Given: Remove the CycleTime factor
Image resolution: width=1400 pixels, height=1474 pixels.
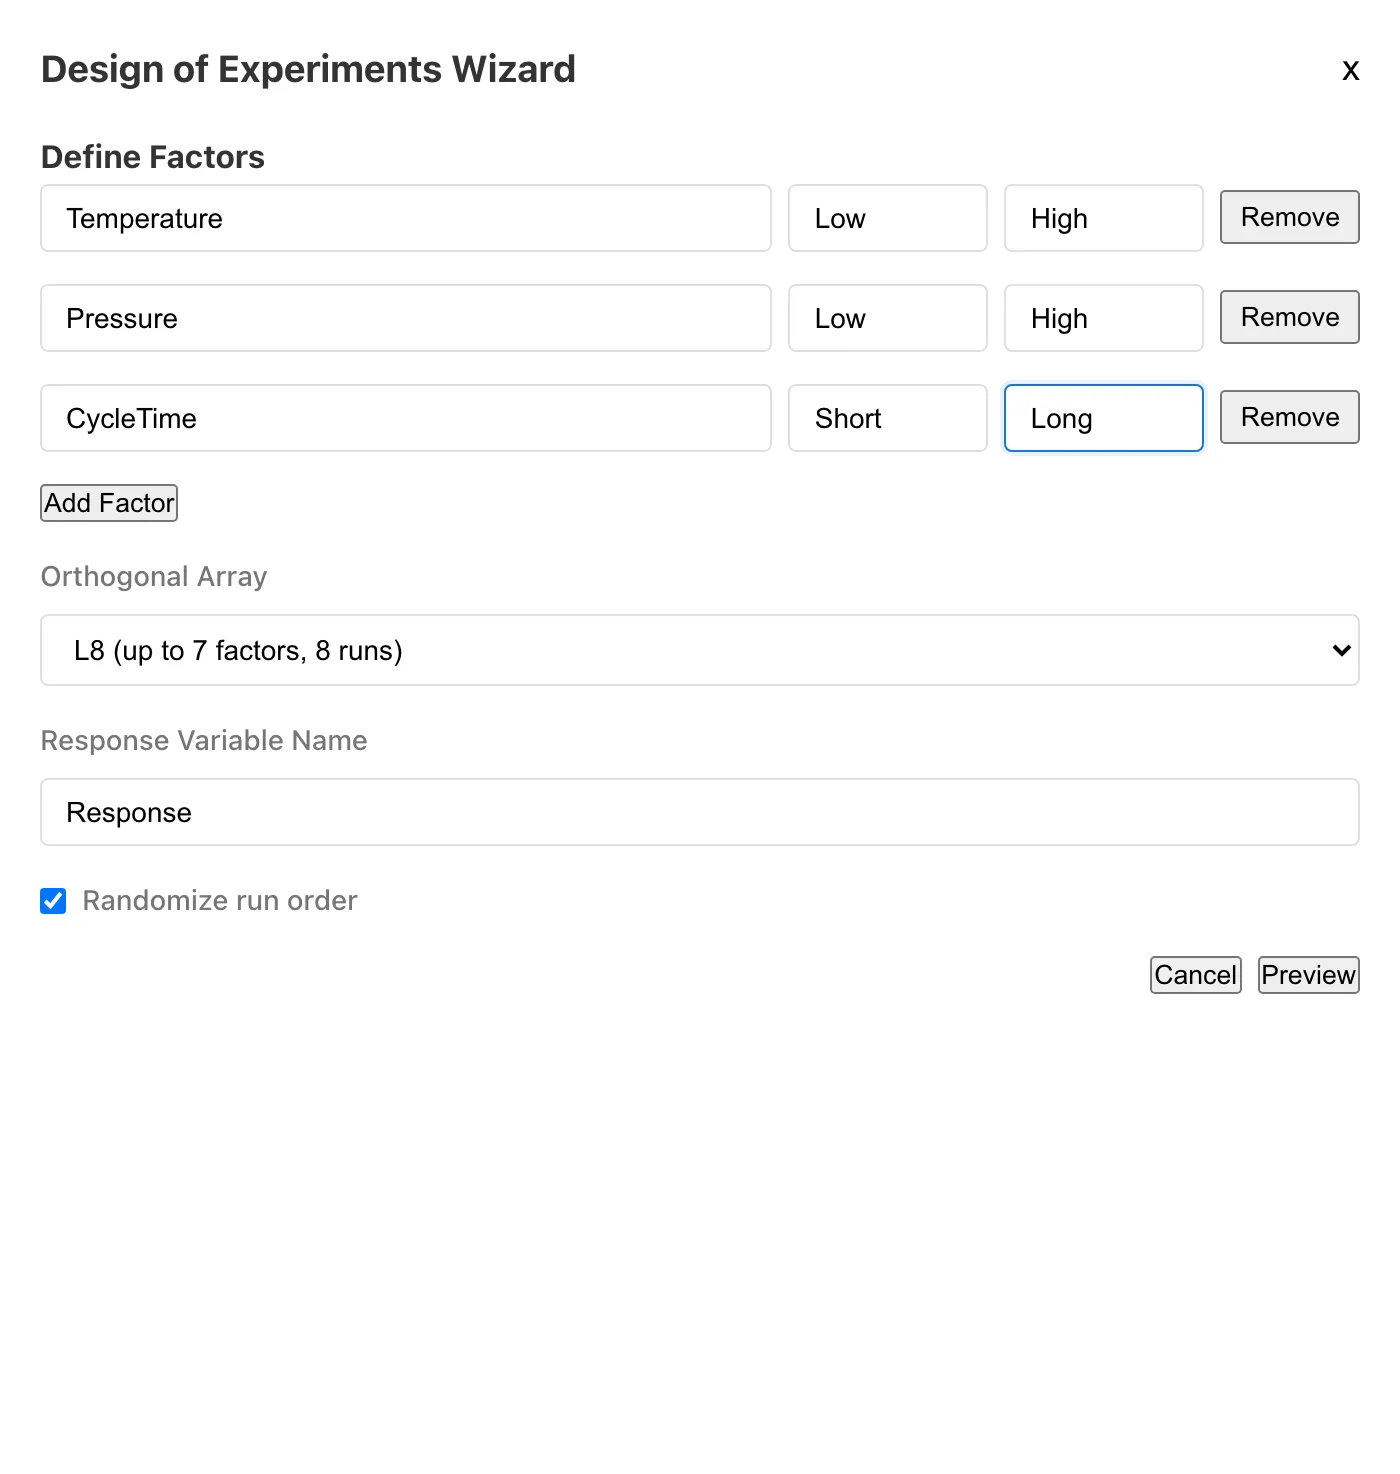Looking at the screenshot, I should click(x=1289, y=417).
